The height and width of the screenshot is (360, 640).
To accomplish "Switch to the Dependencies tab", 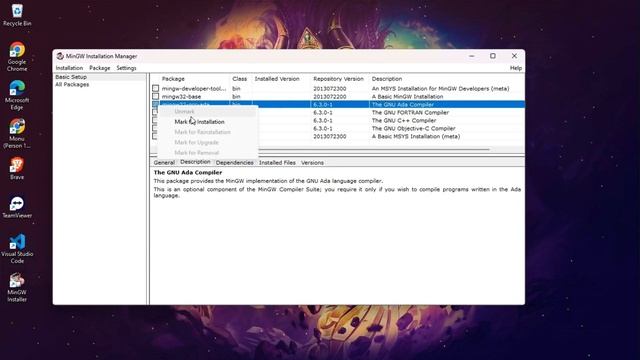I will point(234,162).
